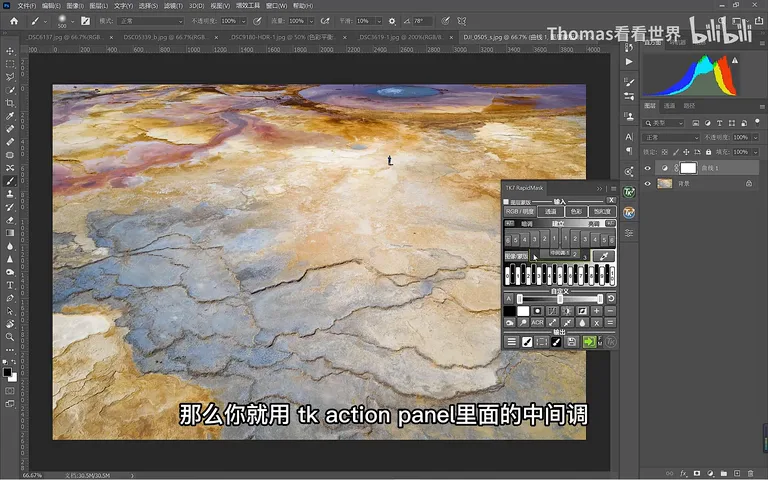Close the TK7 X button at the top right of the input row
768x480 pixels.
click(611, 200)
